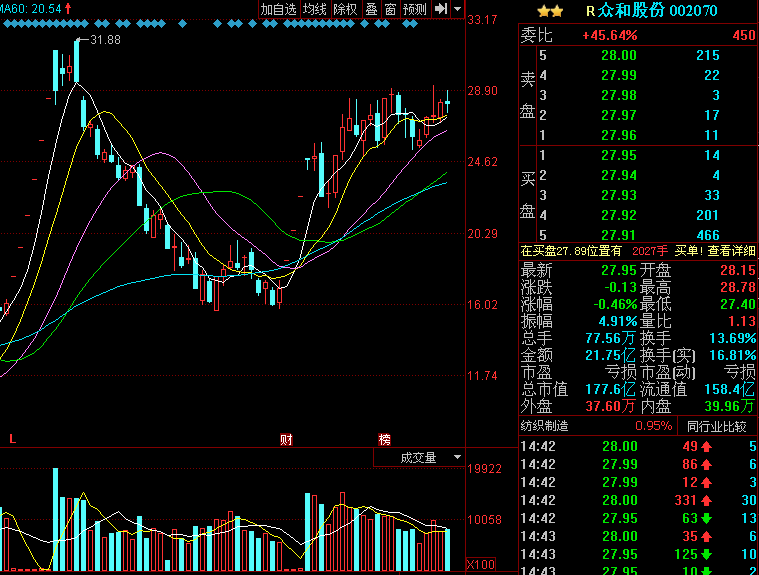Image resolution: width=759 pixels, height=575 pixels.
Task: Select buy level 1 price 27.95
Action: click(x=619, y=155)
